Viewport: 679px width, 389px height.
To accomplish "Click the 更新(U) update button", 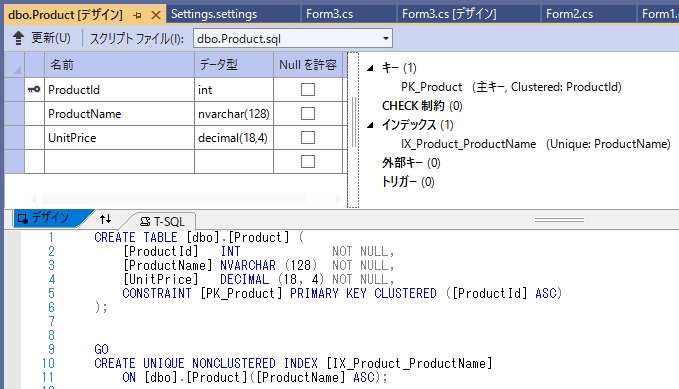I will pos(51,38).
